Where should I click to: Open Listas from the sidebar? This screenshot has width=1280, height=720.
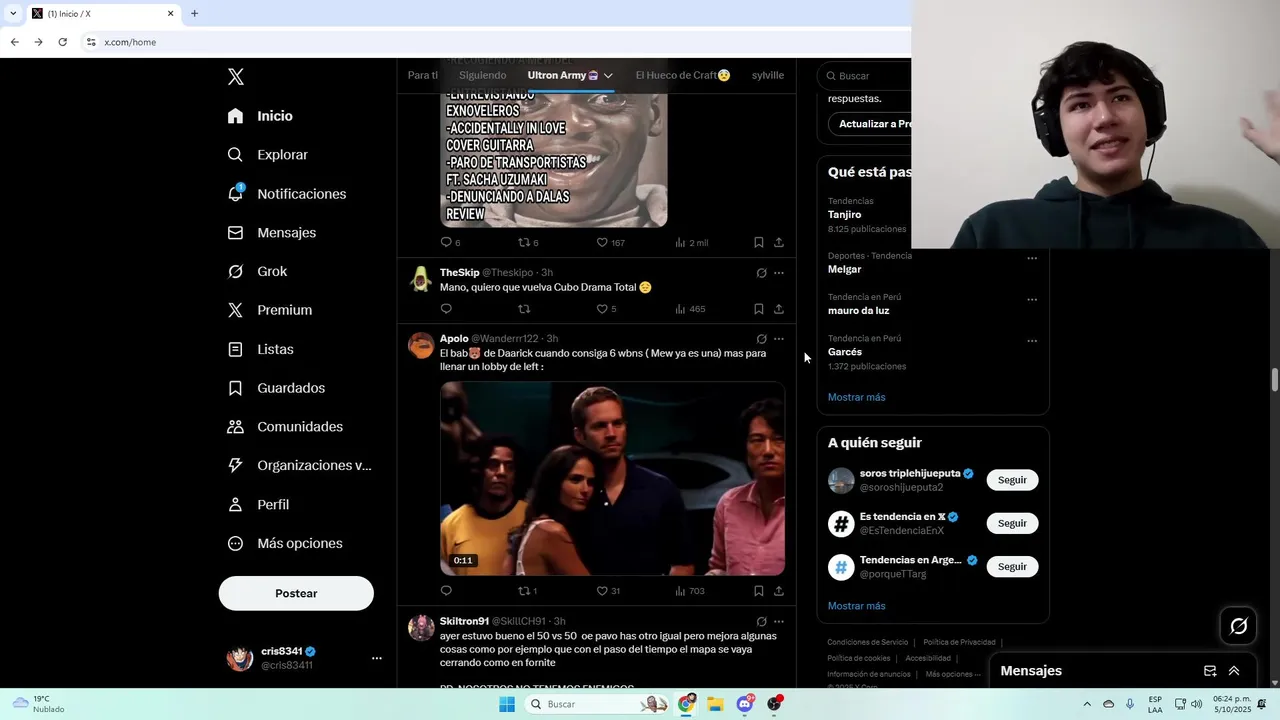pyautogui.click(x=260, y=349)
